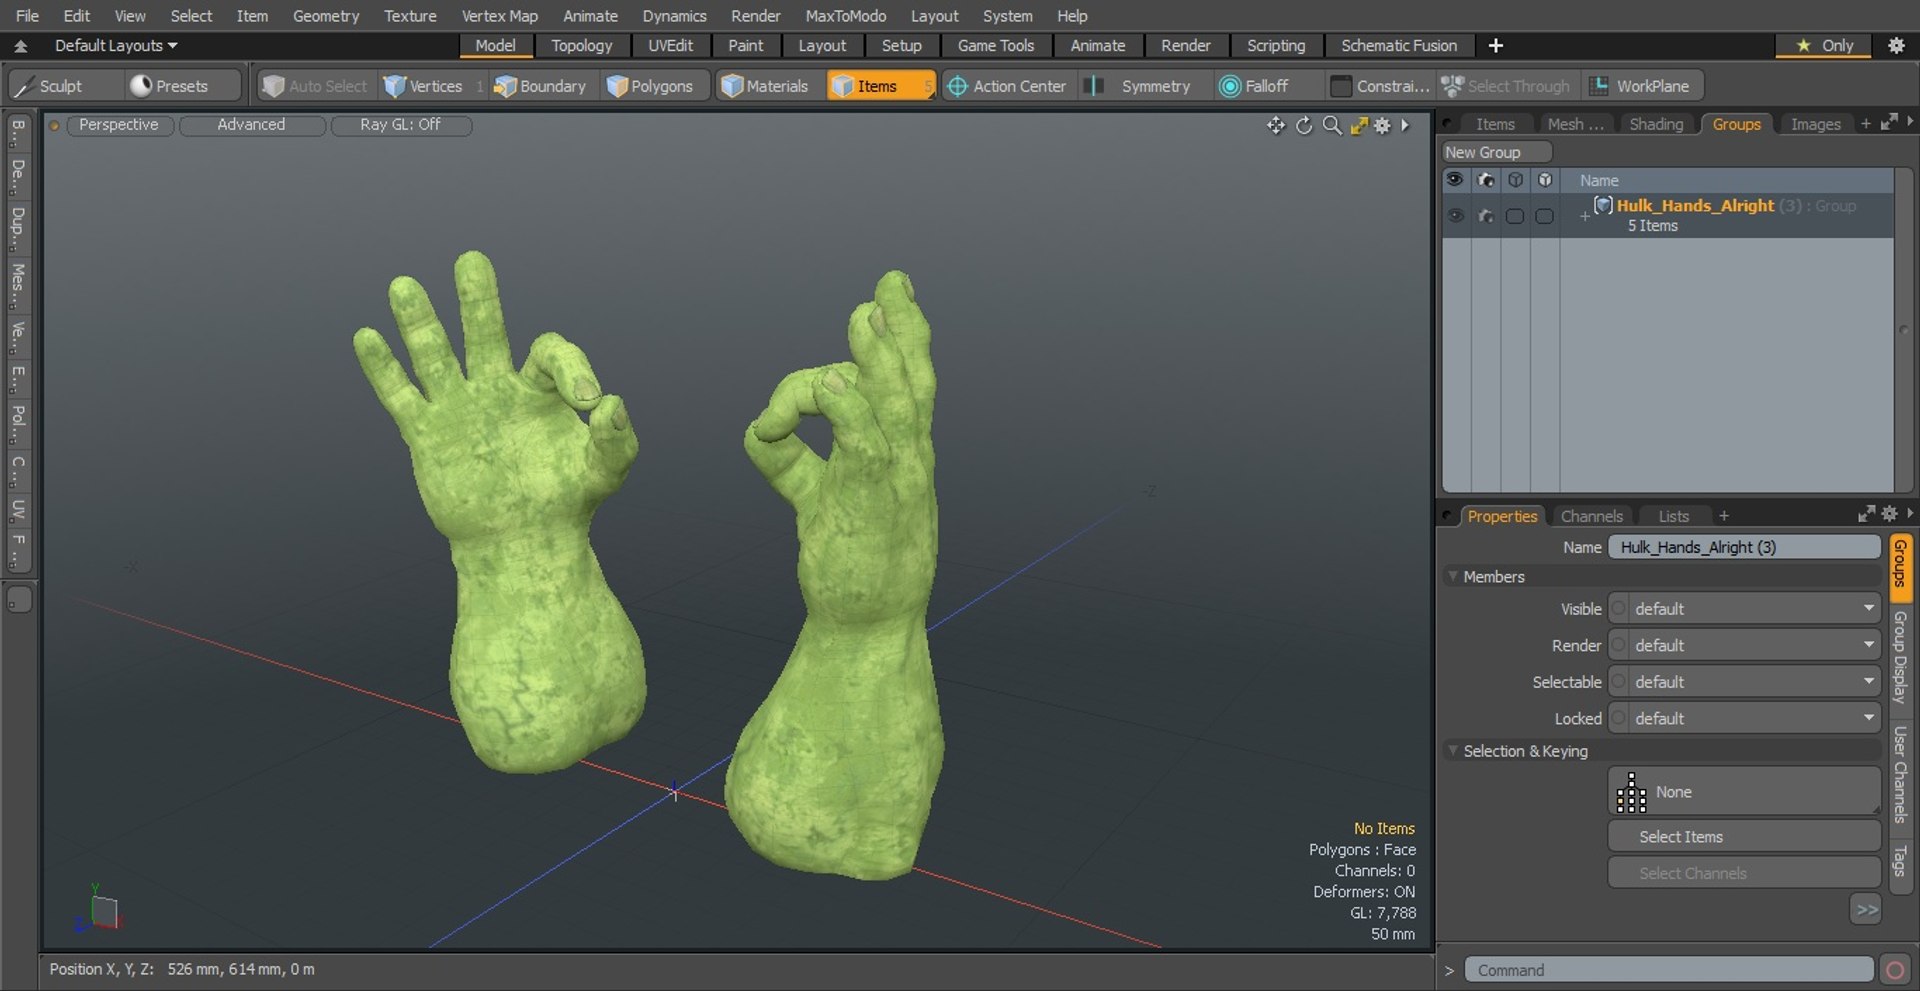This screenshot has height=991, width=1920.
Task: Click the visibility eye column header
Action: click(1454, 180)
